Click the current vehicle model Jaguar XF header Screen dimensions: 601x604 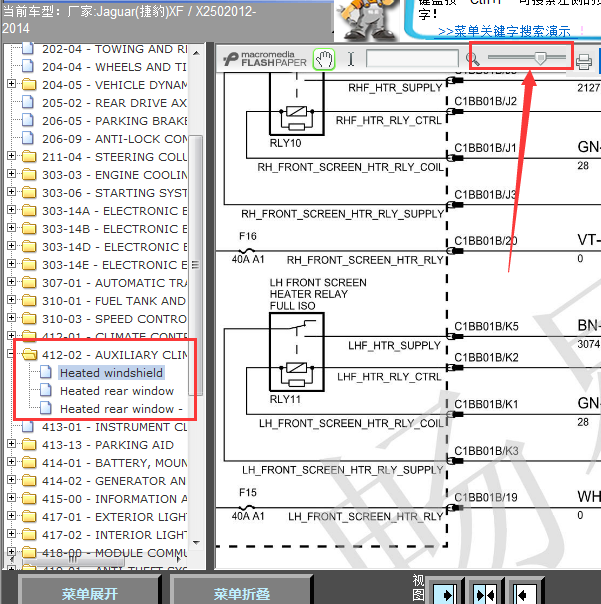click(129, 20)
